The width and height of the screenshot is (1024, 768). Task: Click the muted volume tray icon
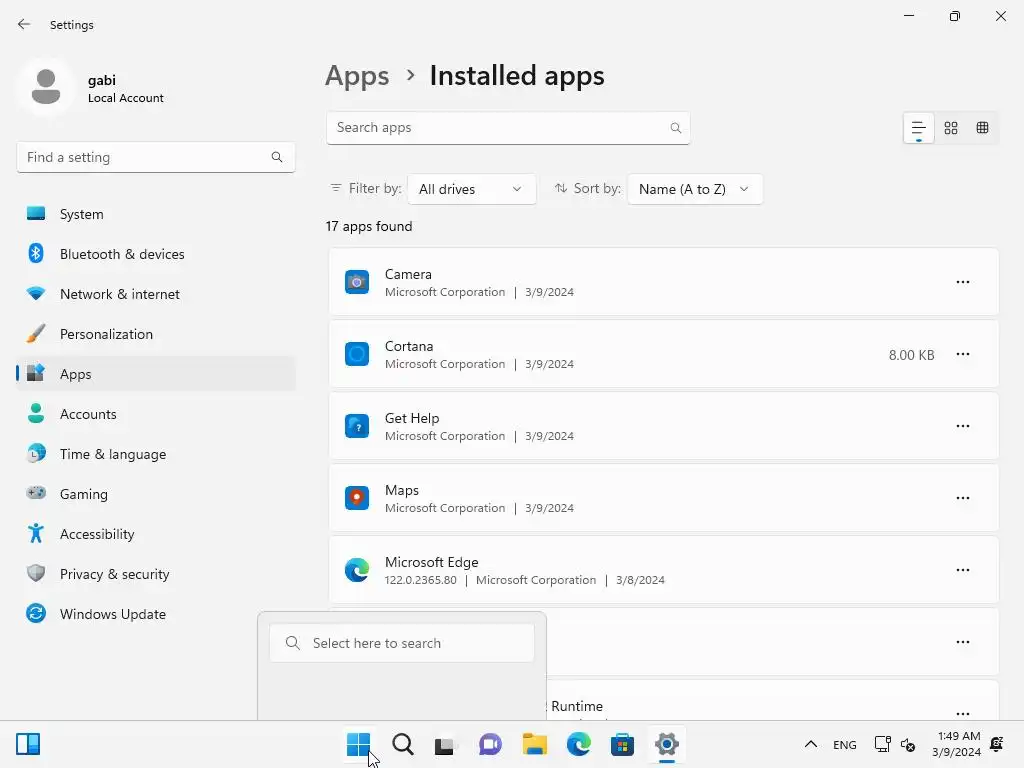pyautogui.click(x=908, y=744)
